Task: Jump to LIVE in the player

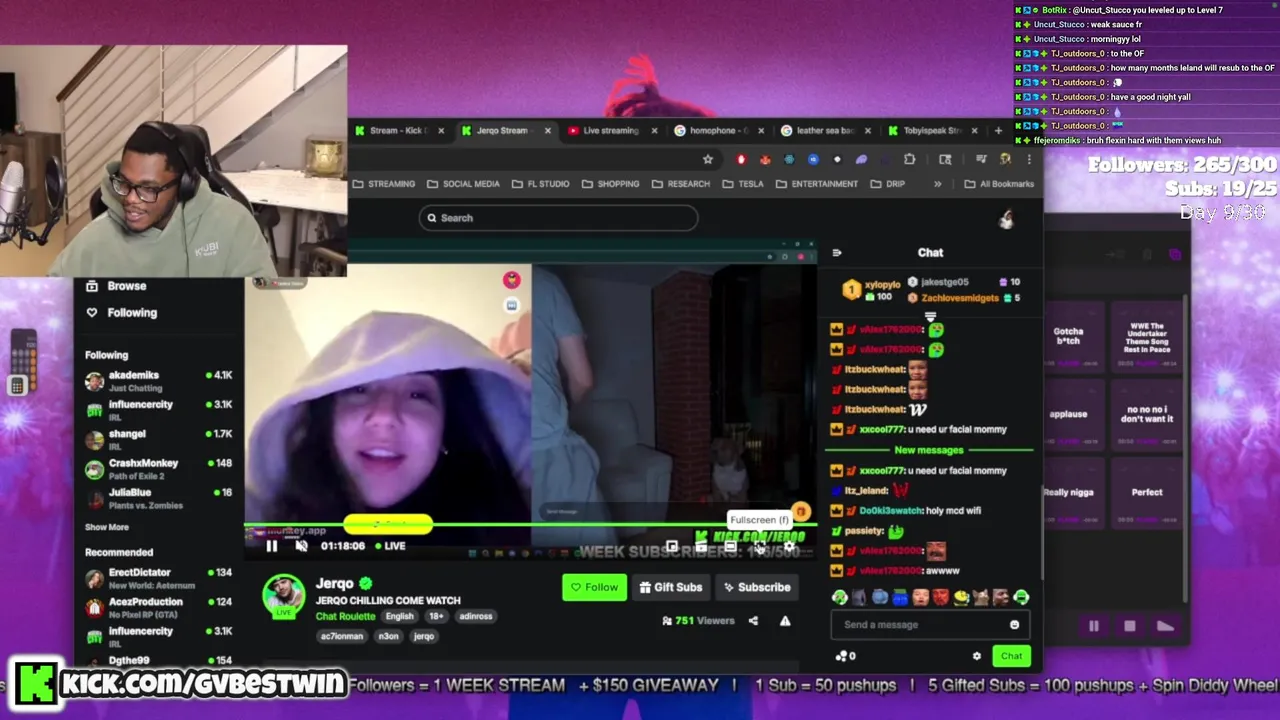Action: [390, 546]
